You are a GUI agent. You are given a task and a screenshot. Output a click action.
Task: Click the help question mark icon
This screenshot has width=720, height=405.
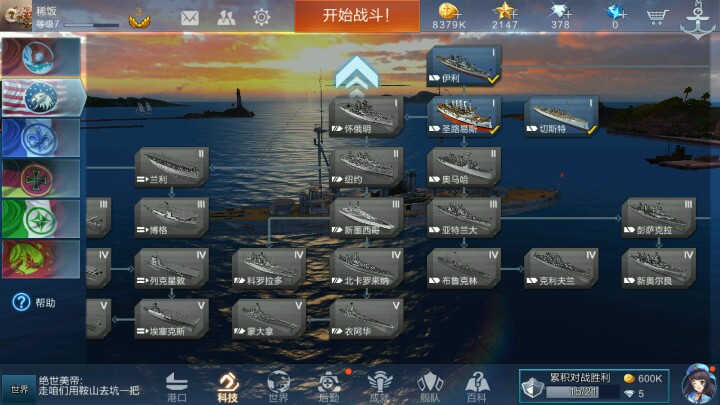pyautogui.click(x=21, y=302)
